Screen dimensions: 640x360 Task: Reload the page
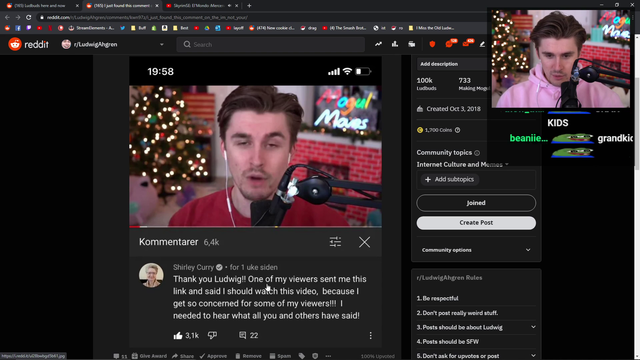[x=29, y=18]
